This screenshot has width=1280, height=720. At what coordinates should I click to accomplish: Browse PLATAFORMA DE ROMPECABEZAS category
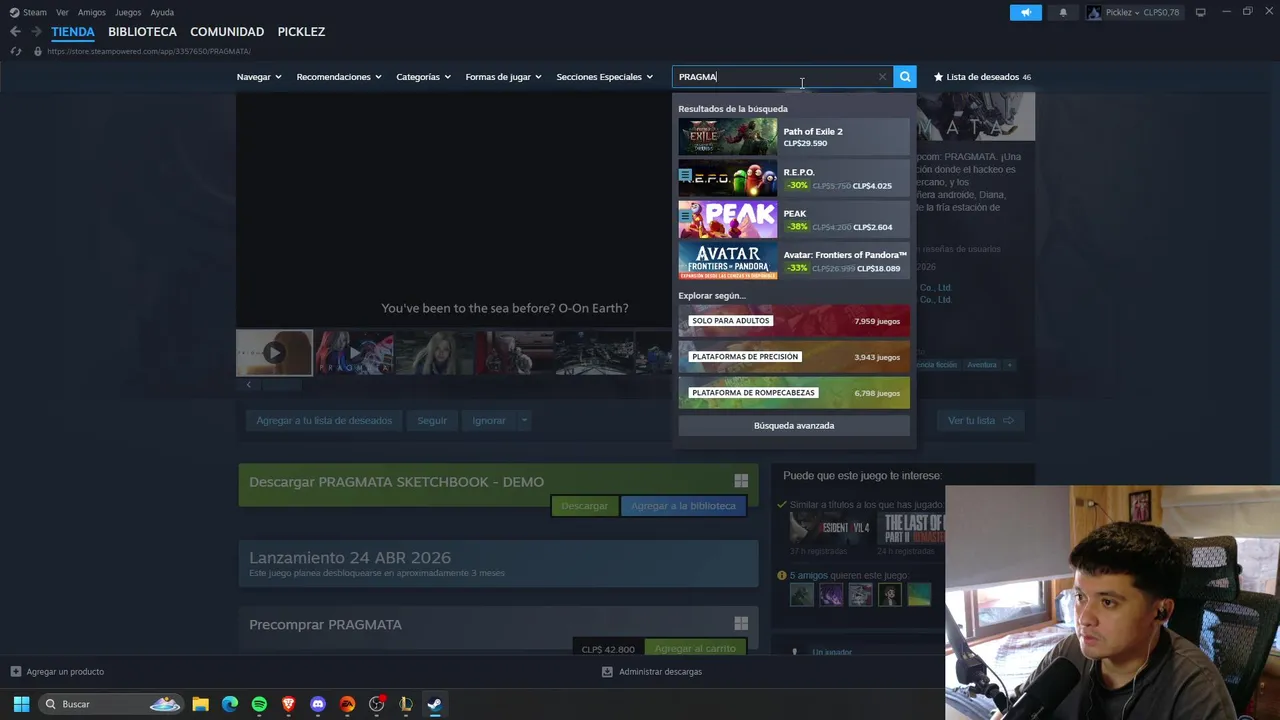[794, 393]
